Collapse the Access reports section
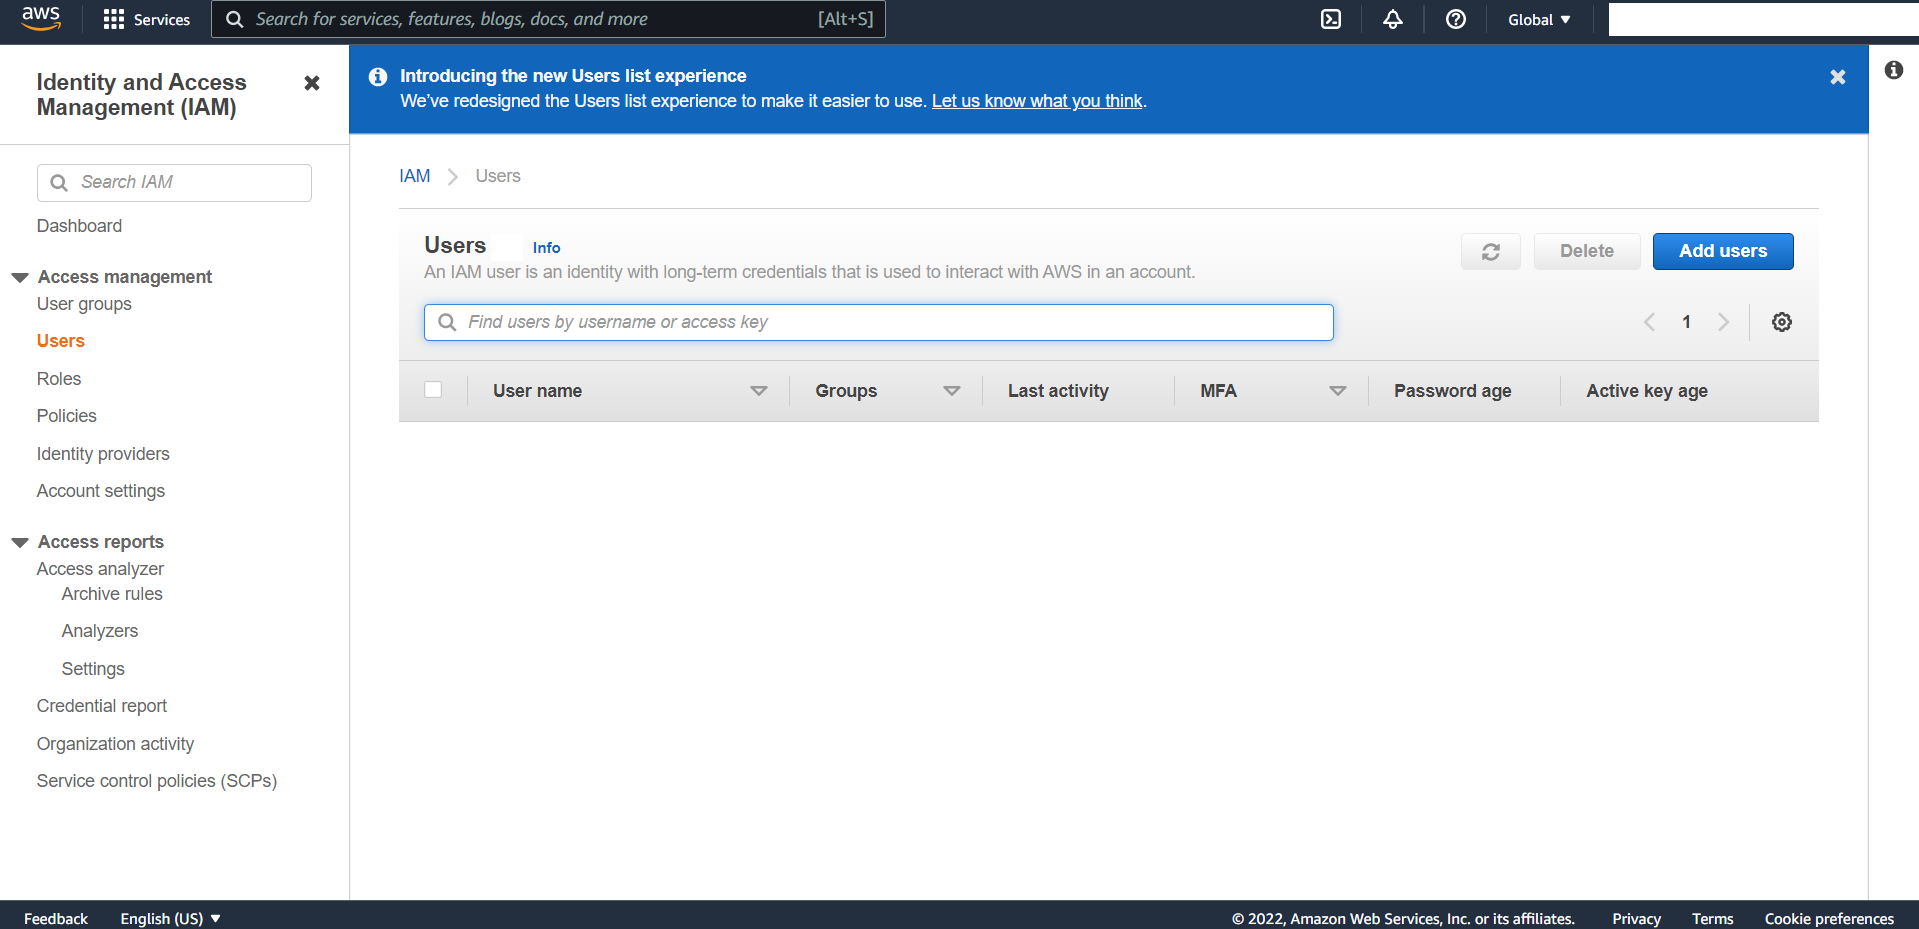1919x929 pixels. tap(20, 541)
